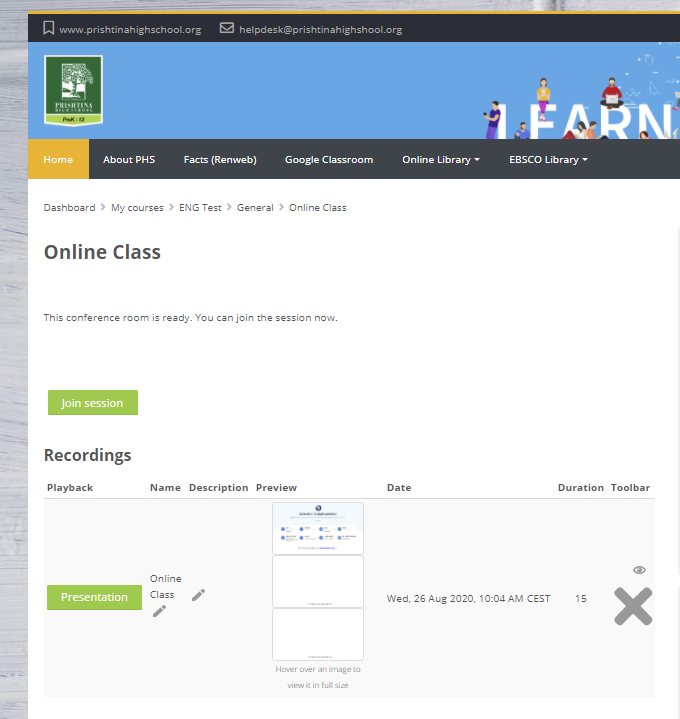Viewport: 680px width, 719px height.
Task: Click the Recordings heading
Action: click(x=88, y=455)
